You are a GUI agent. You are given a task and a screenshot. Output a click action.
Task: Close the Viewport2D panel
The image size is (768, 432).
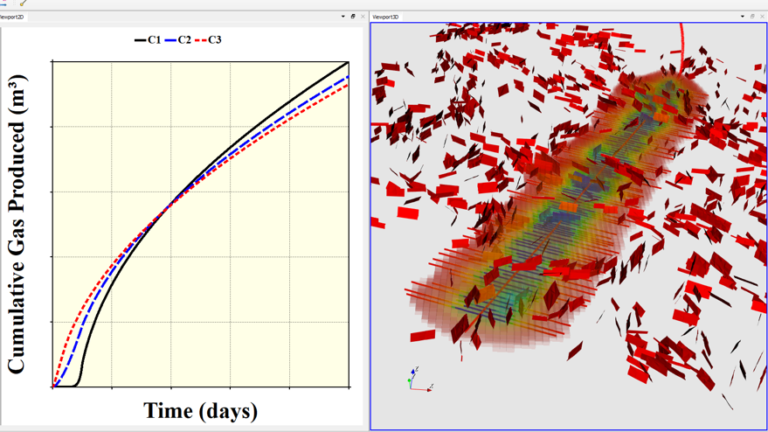[x=362, y=17]
